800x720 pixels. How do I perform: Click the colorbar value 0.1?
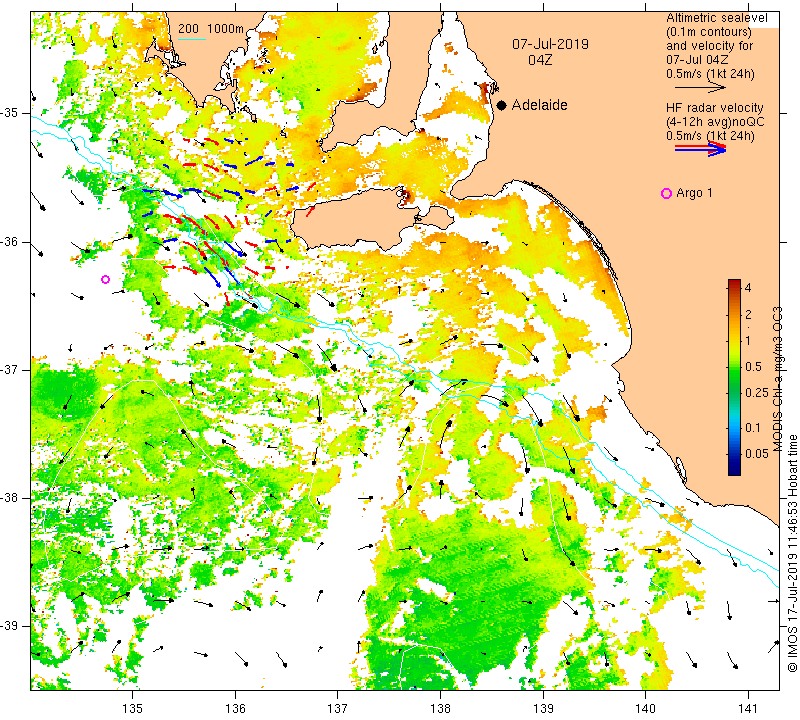[x=753, y=428]
